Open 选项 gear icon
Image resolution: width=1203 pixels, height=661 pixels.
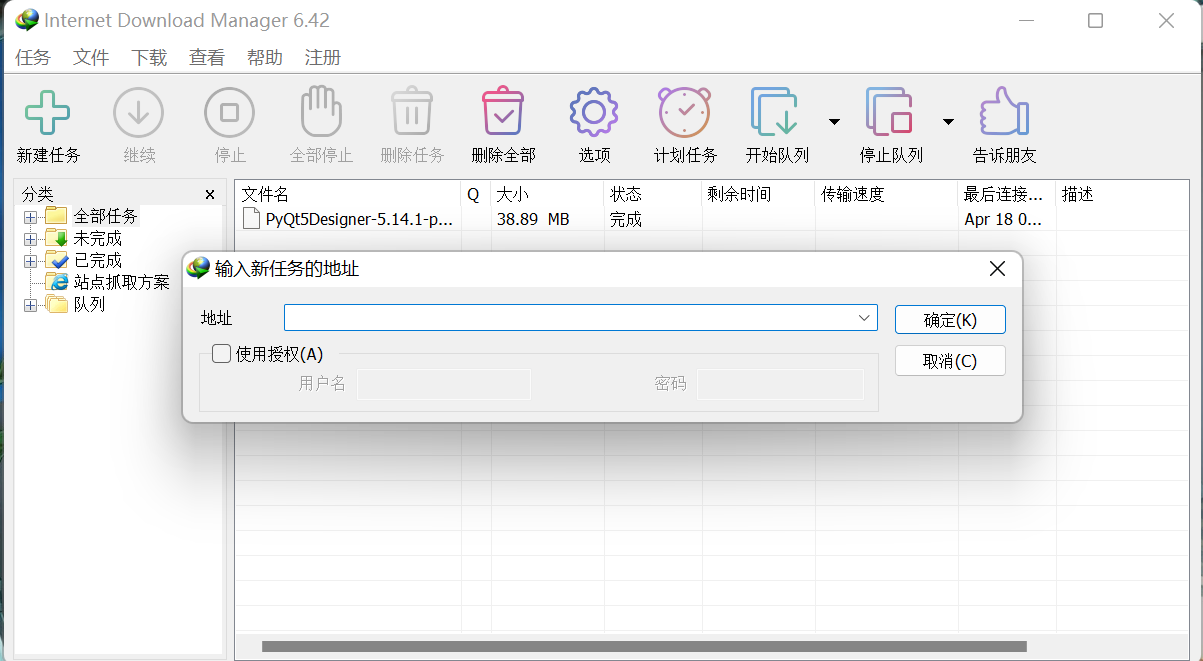point(594,112)
